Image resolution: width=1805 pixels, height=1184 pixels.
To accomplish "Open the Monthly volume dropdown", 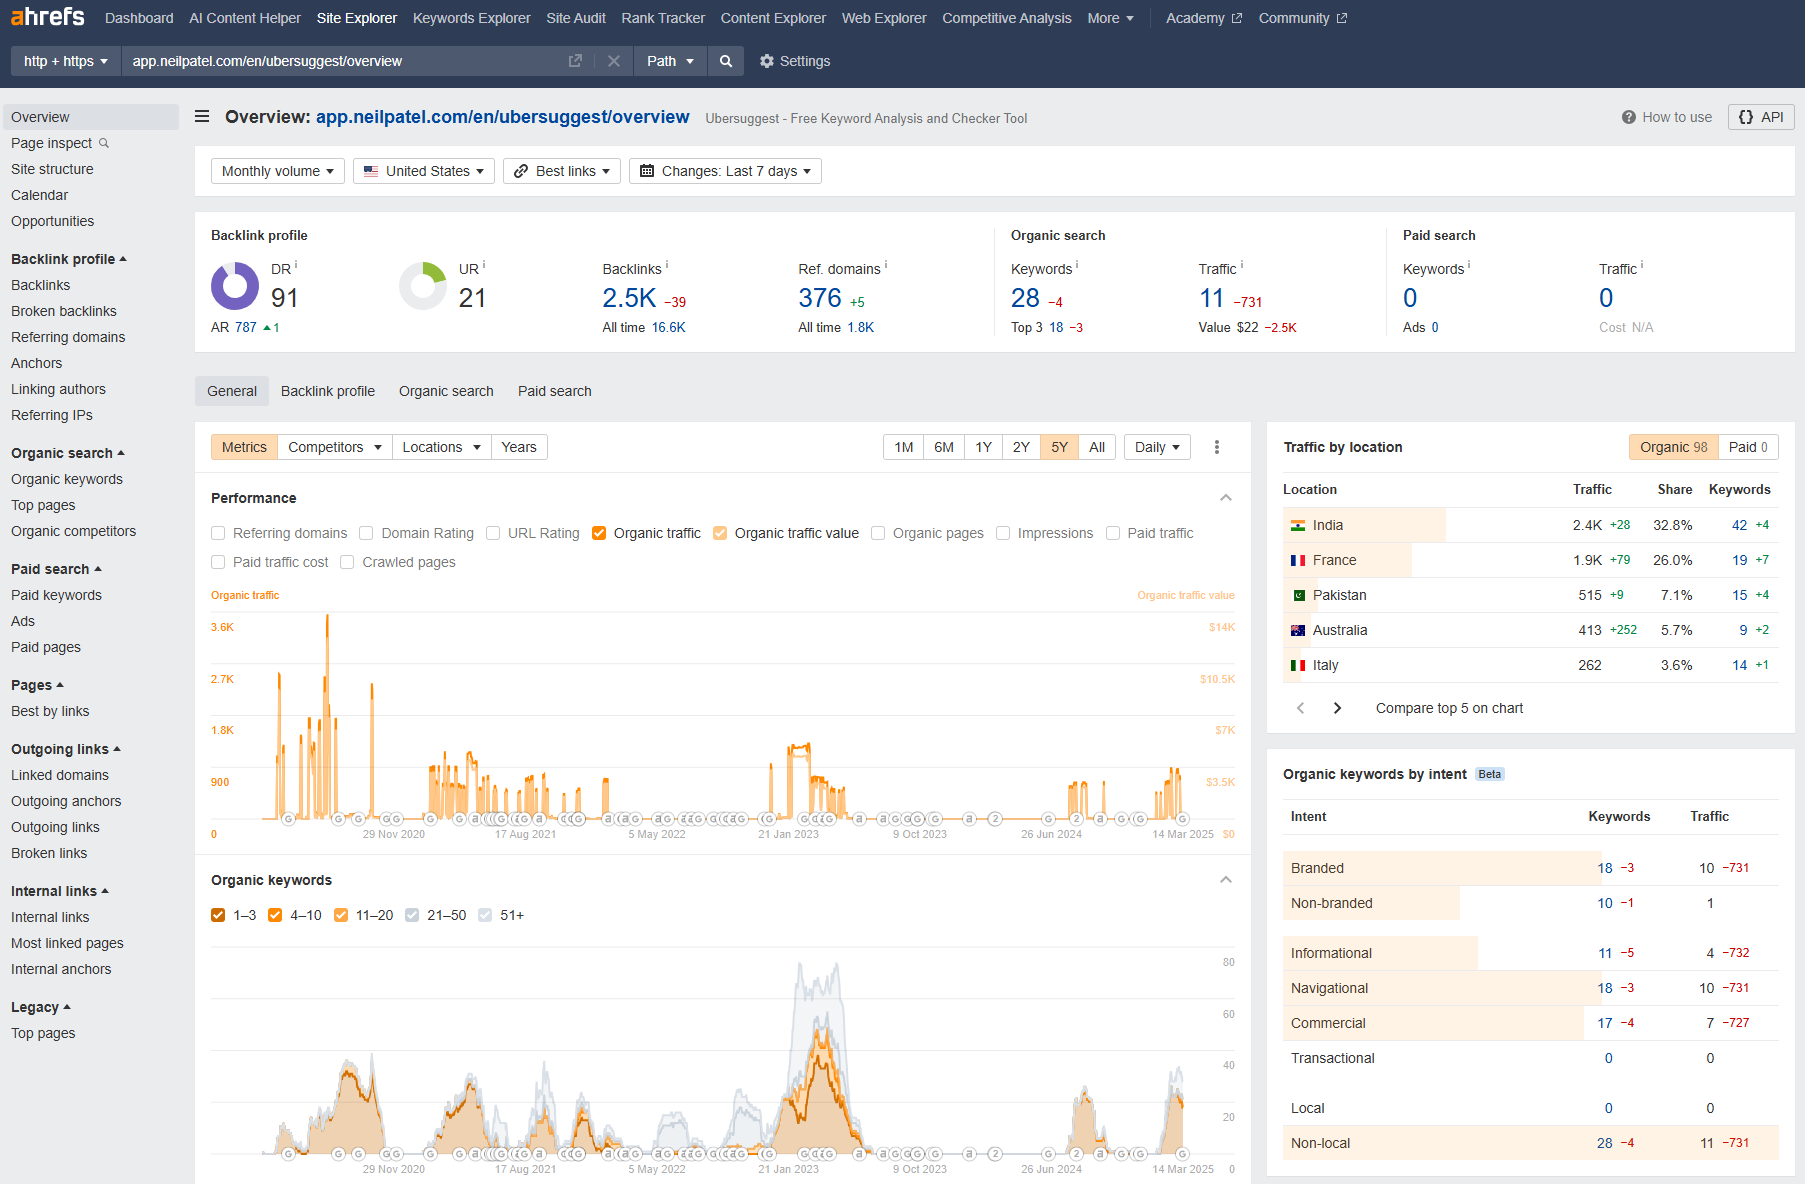I will (x=278, y=171).
